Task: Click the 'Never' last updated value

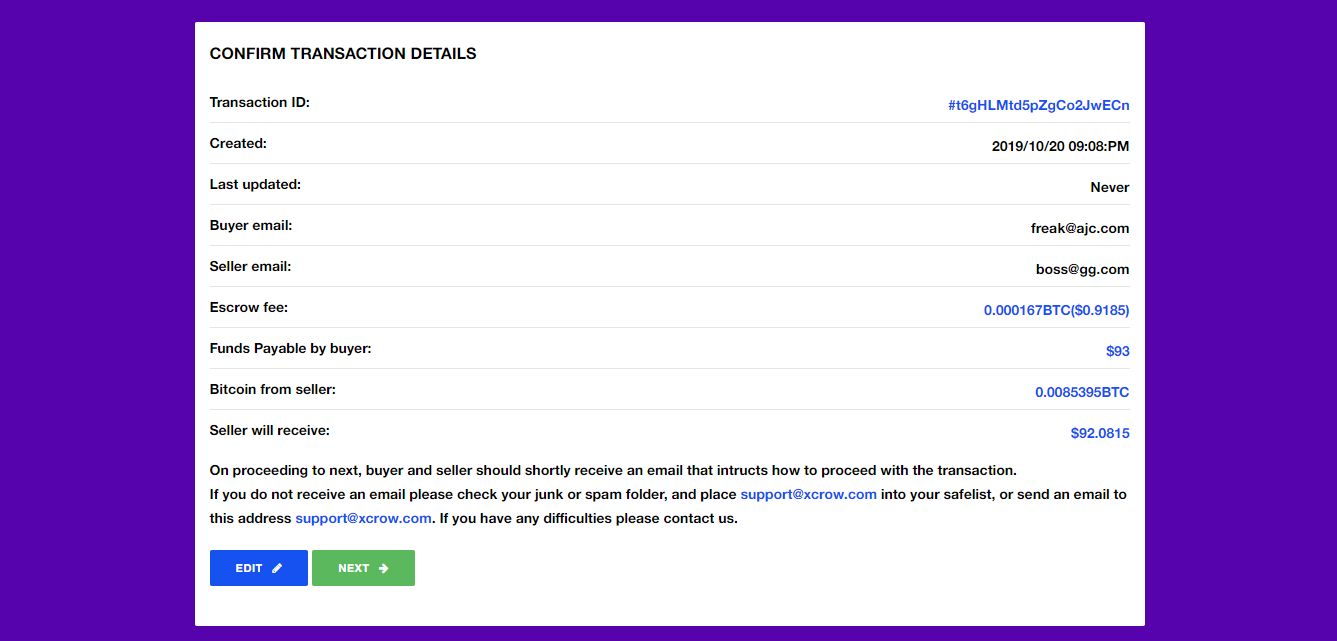Action: (1109, 187)
